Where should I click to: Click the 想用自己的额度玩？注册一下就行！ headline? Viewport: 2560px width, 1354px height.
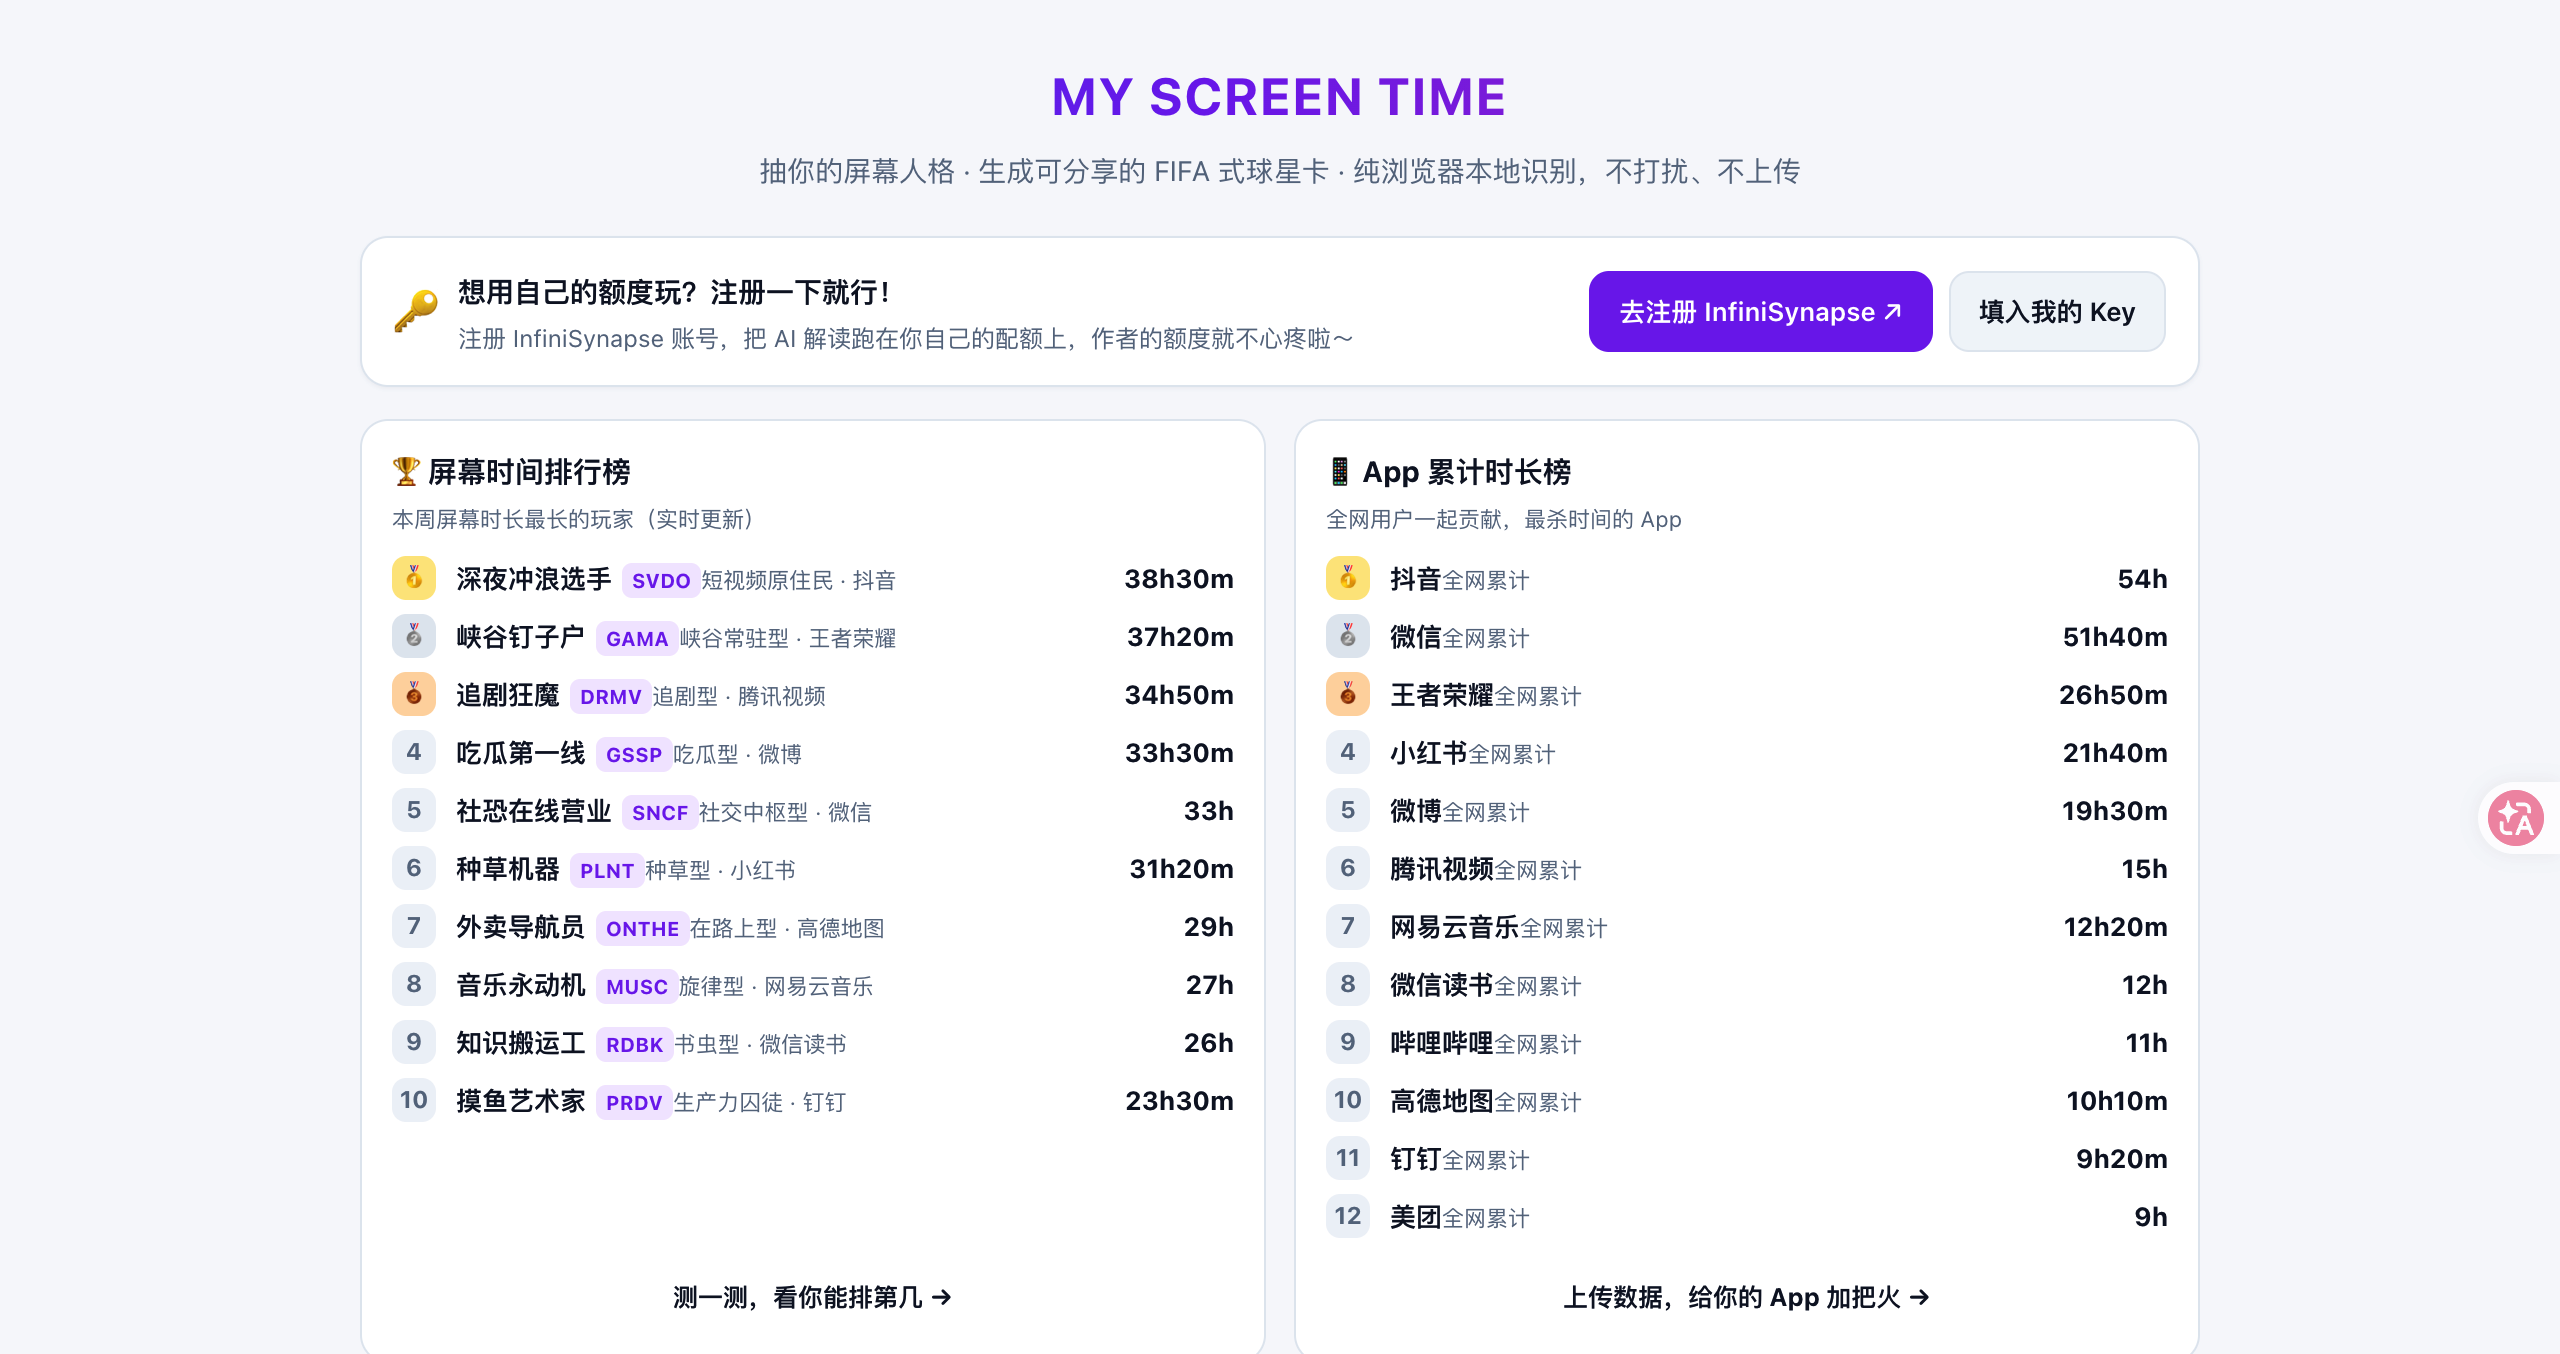[674, 292]
